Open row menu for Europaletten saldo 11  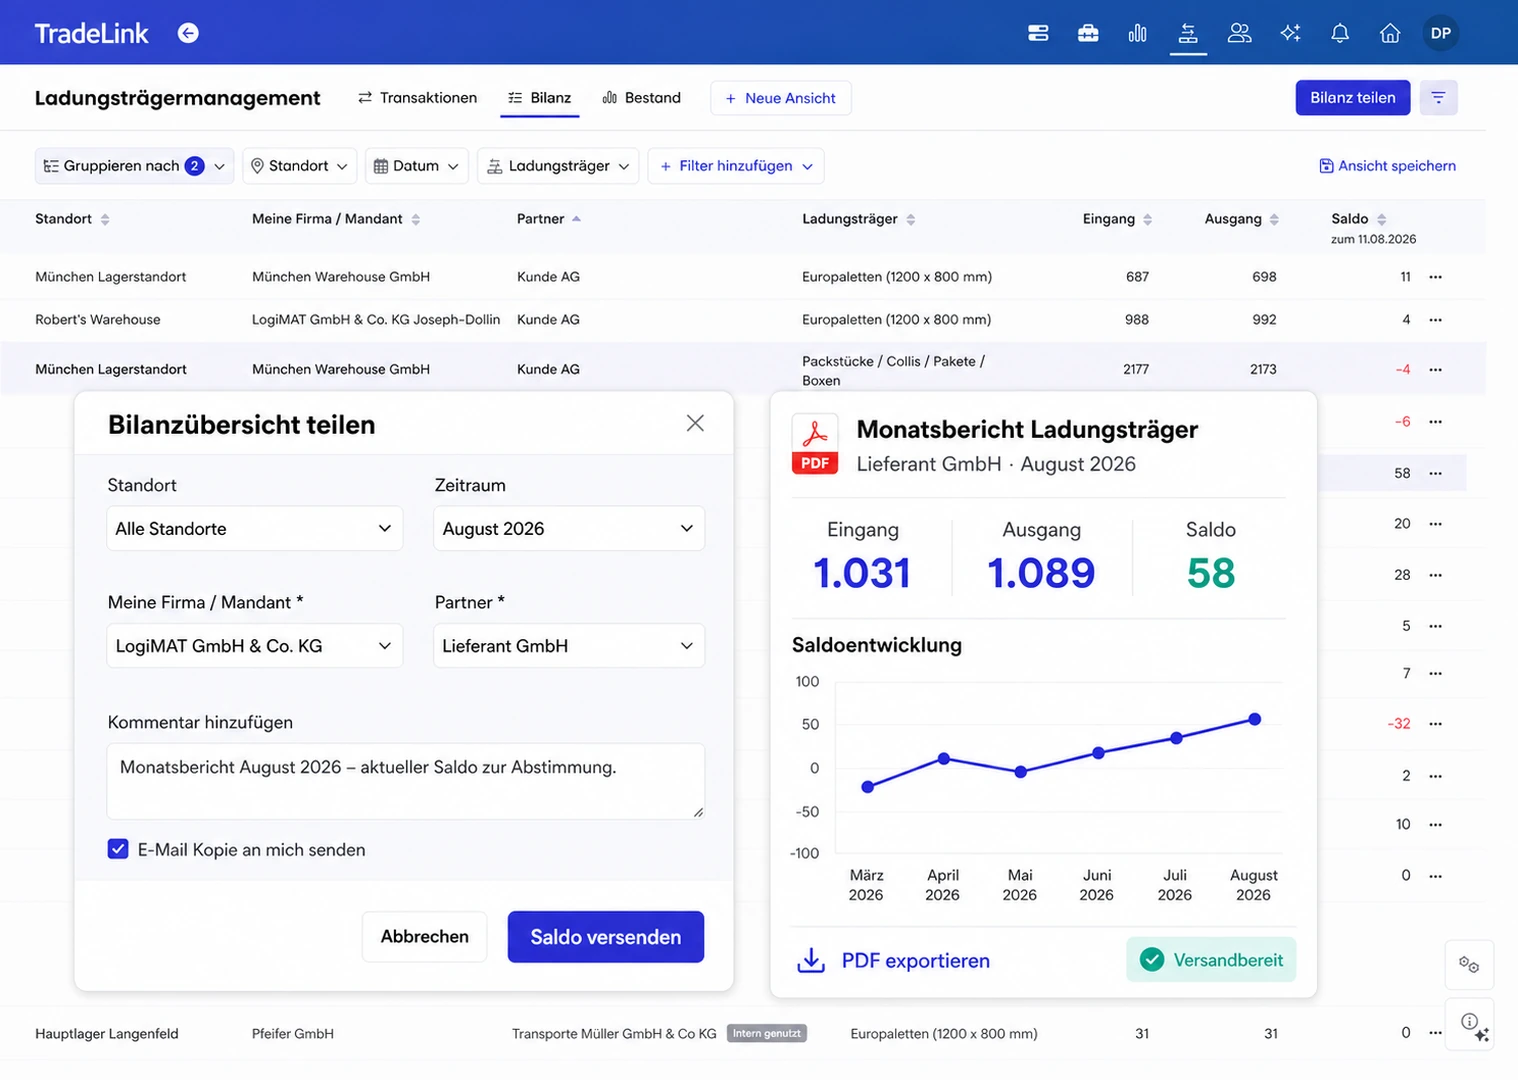pos(1435,277)
